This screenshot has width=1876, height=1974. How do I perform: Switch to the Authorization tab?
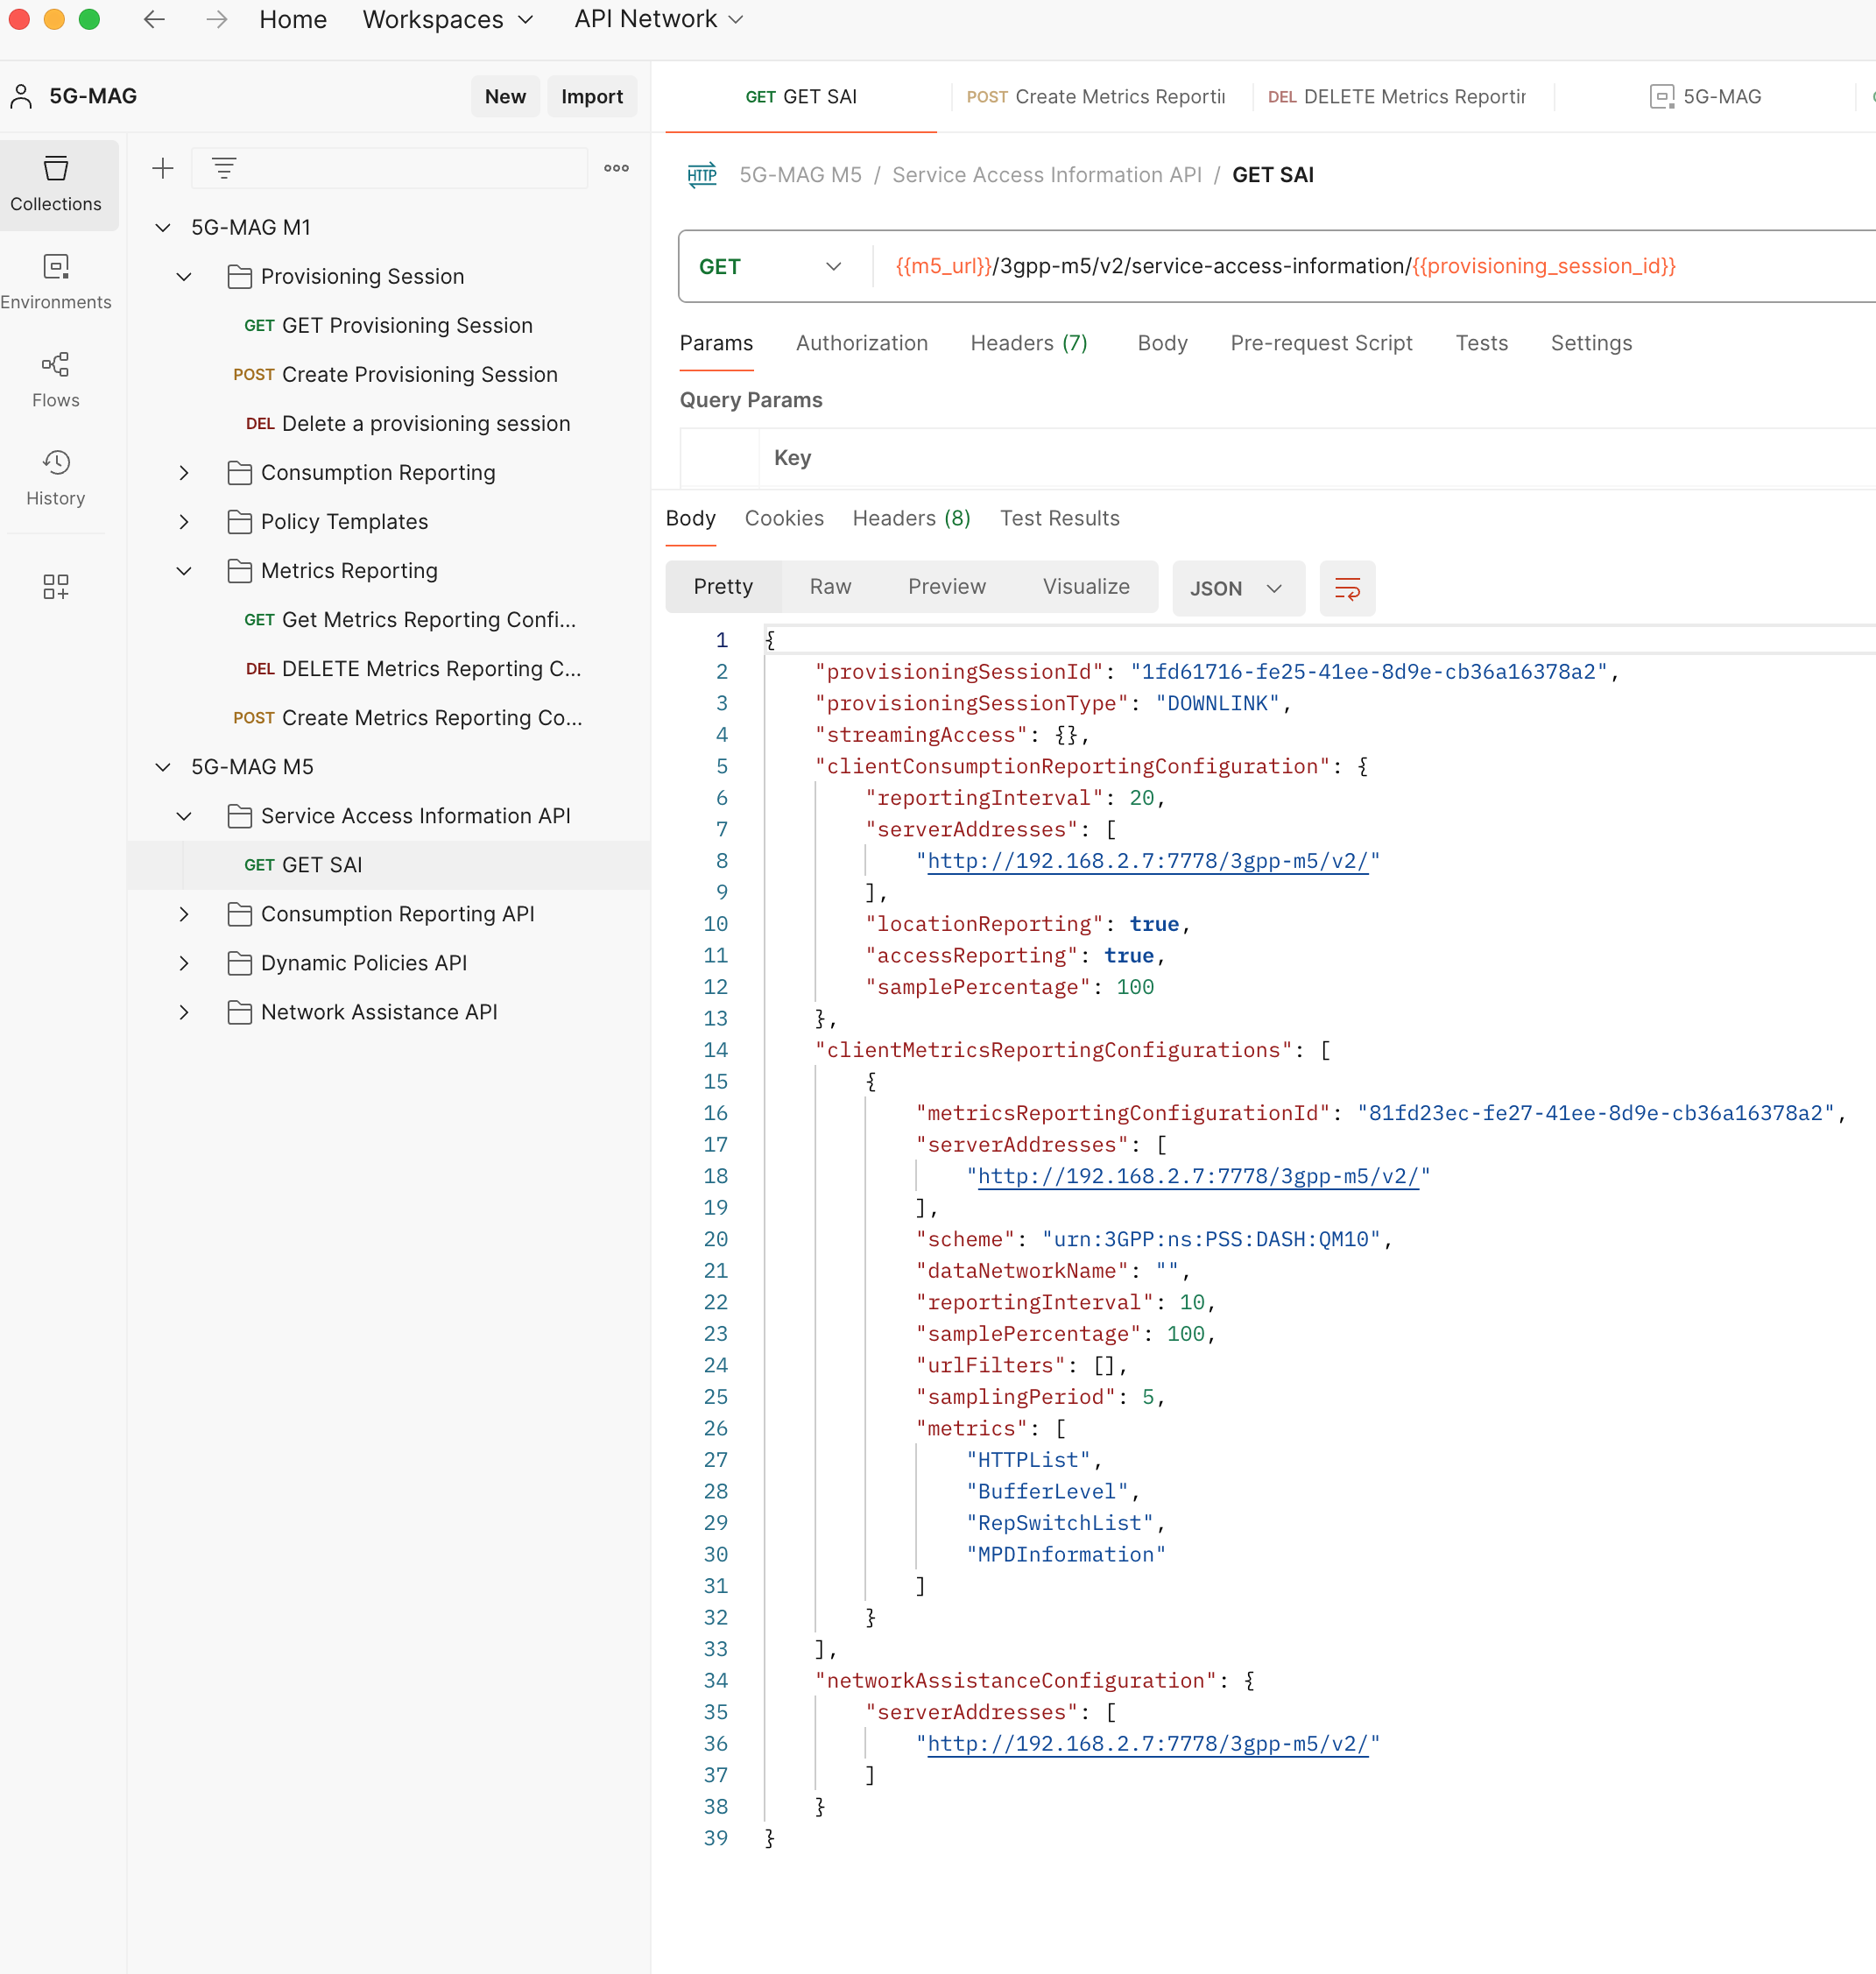click(862, 343)
